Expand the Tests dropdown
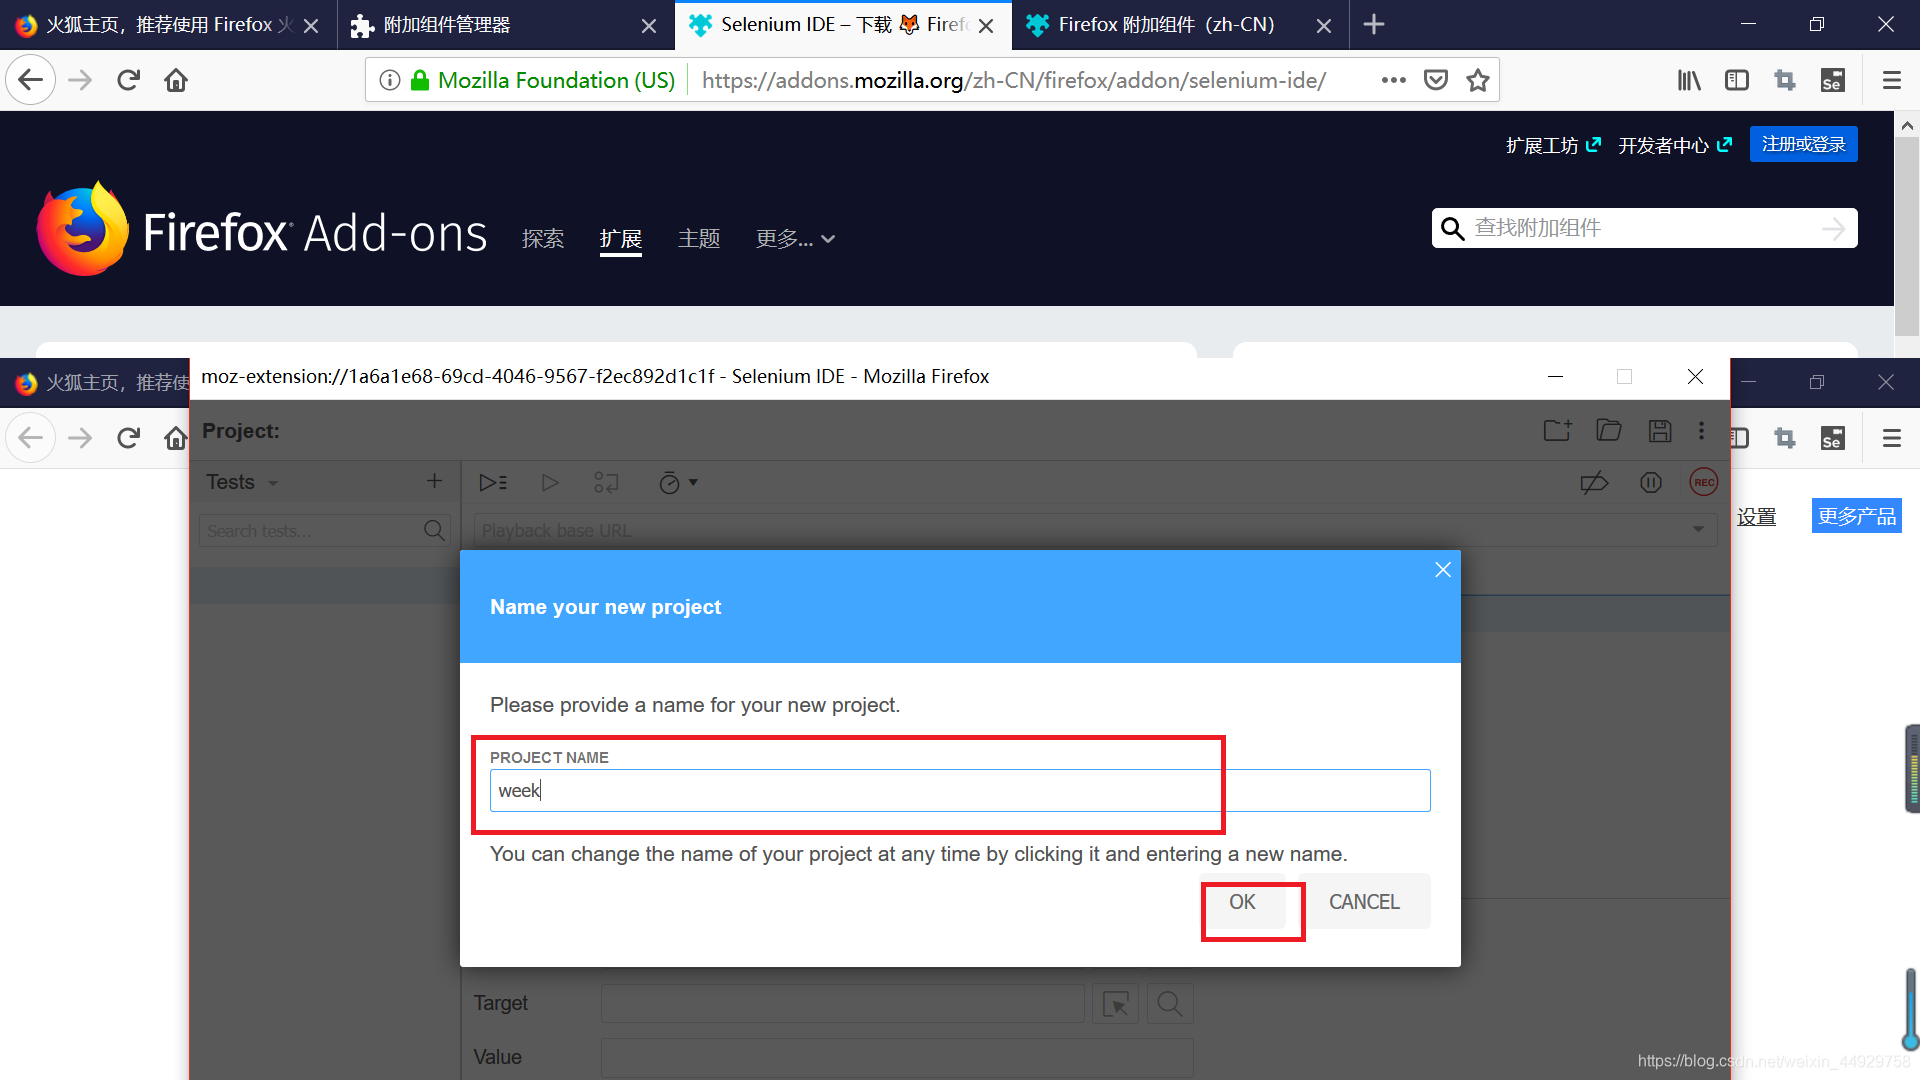The image size is (1920, 1080). coord(242,483)
